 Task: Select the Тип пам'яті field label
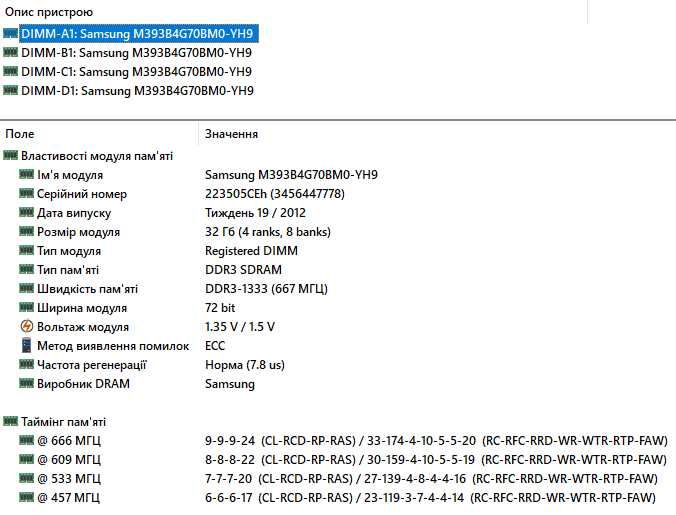[x=68, y=270]
